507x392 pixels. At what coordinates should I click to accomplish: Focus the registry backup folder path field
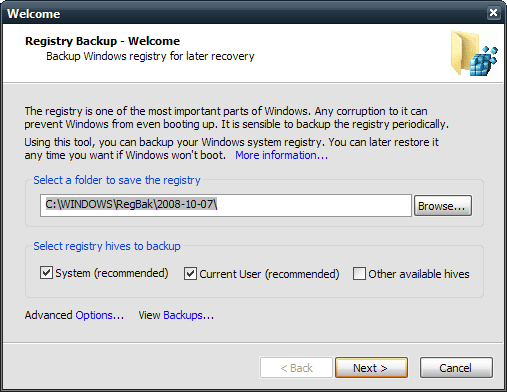[226, 205]
